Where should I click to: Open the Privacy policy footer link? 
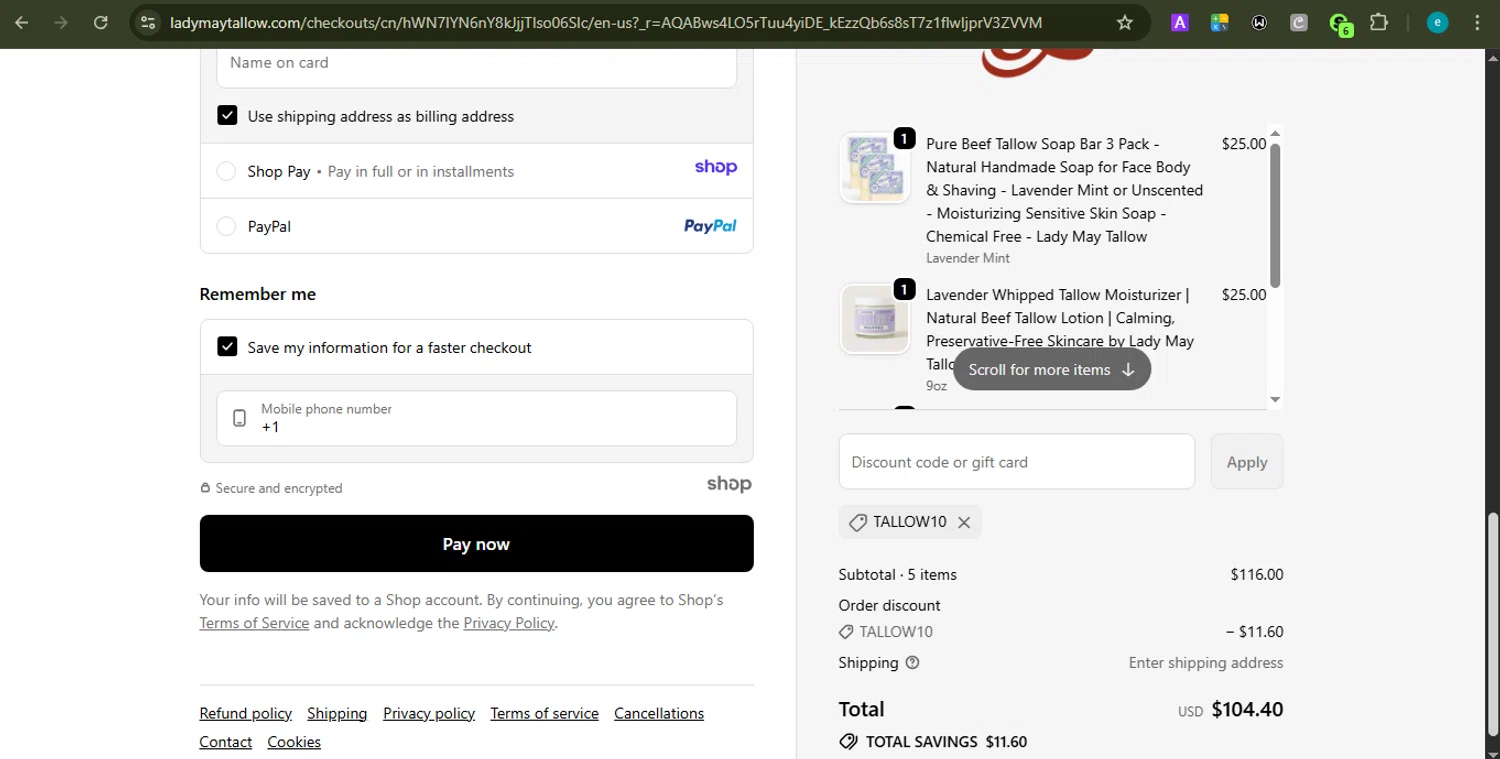pyautogui.click(x=429, y=713)
